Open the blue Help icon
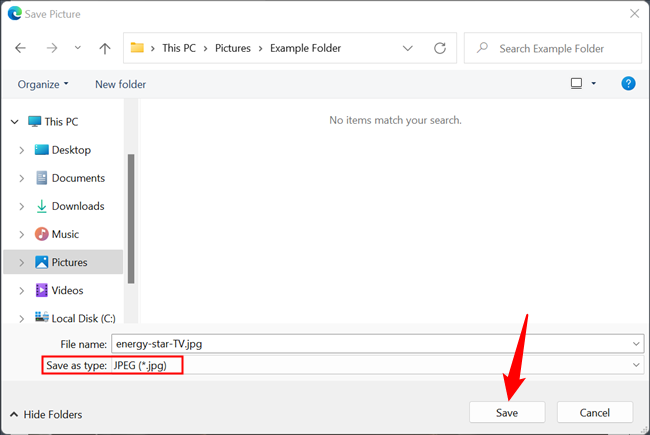 [628, 83]
